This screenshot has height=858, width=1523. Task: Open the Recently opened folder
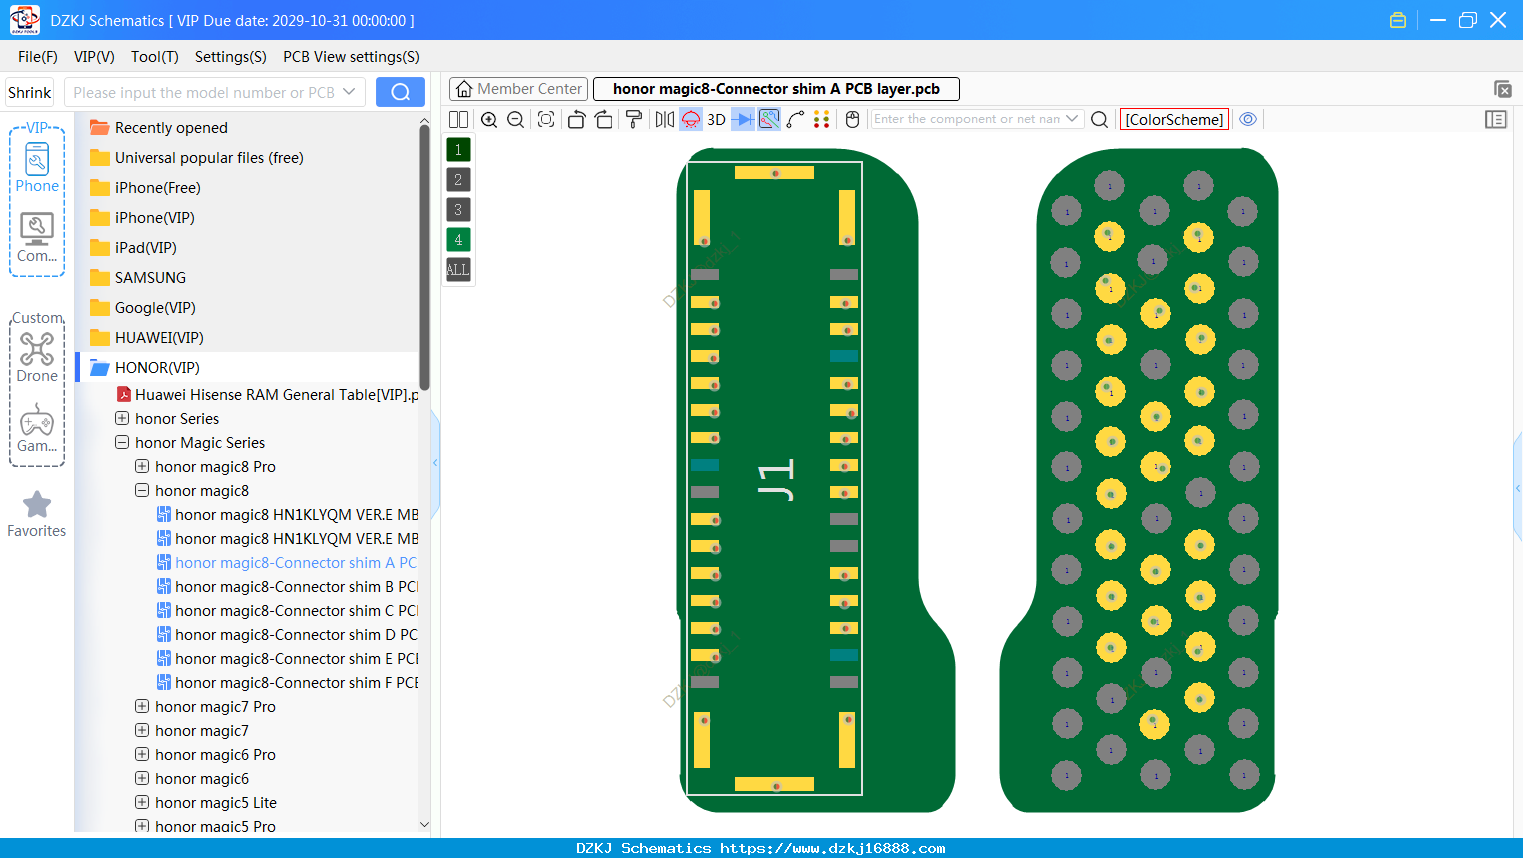coord(171,127)
